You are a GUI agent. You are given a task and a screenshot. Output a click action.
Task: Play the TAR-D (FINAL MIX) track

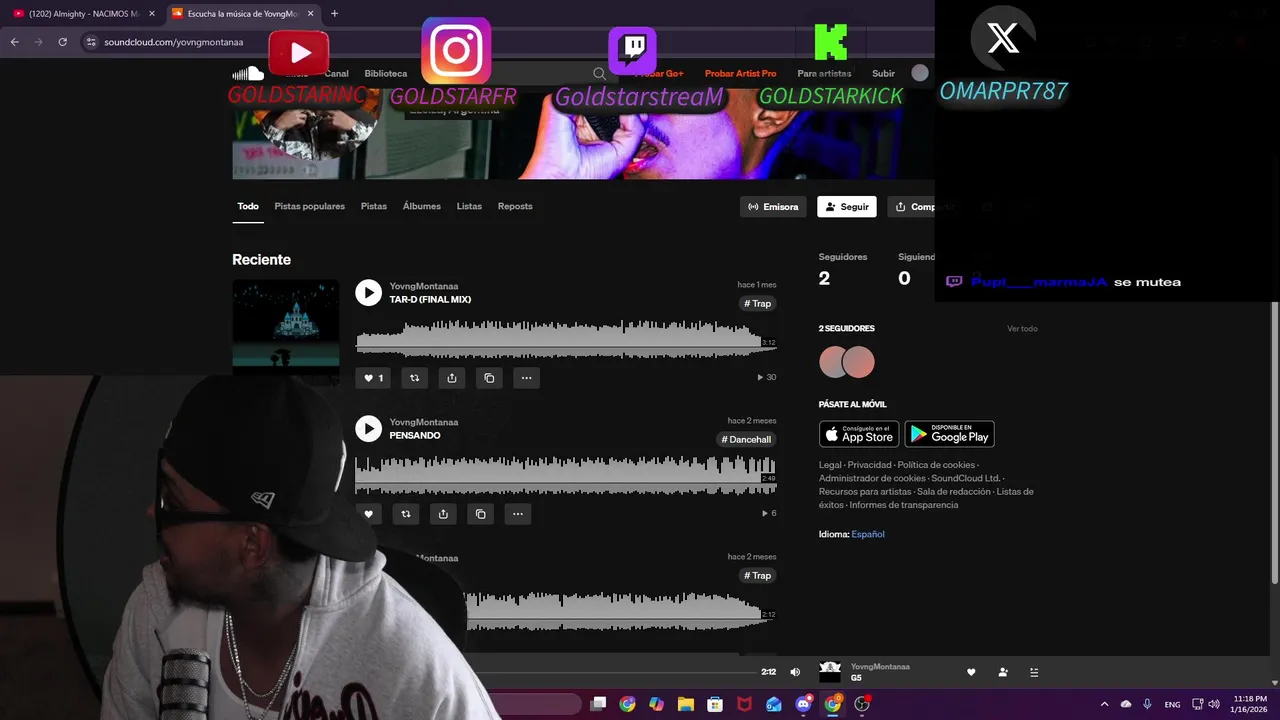coord(368,292)
